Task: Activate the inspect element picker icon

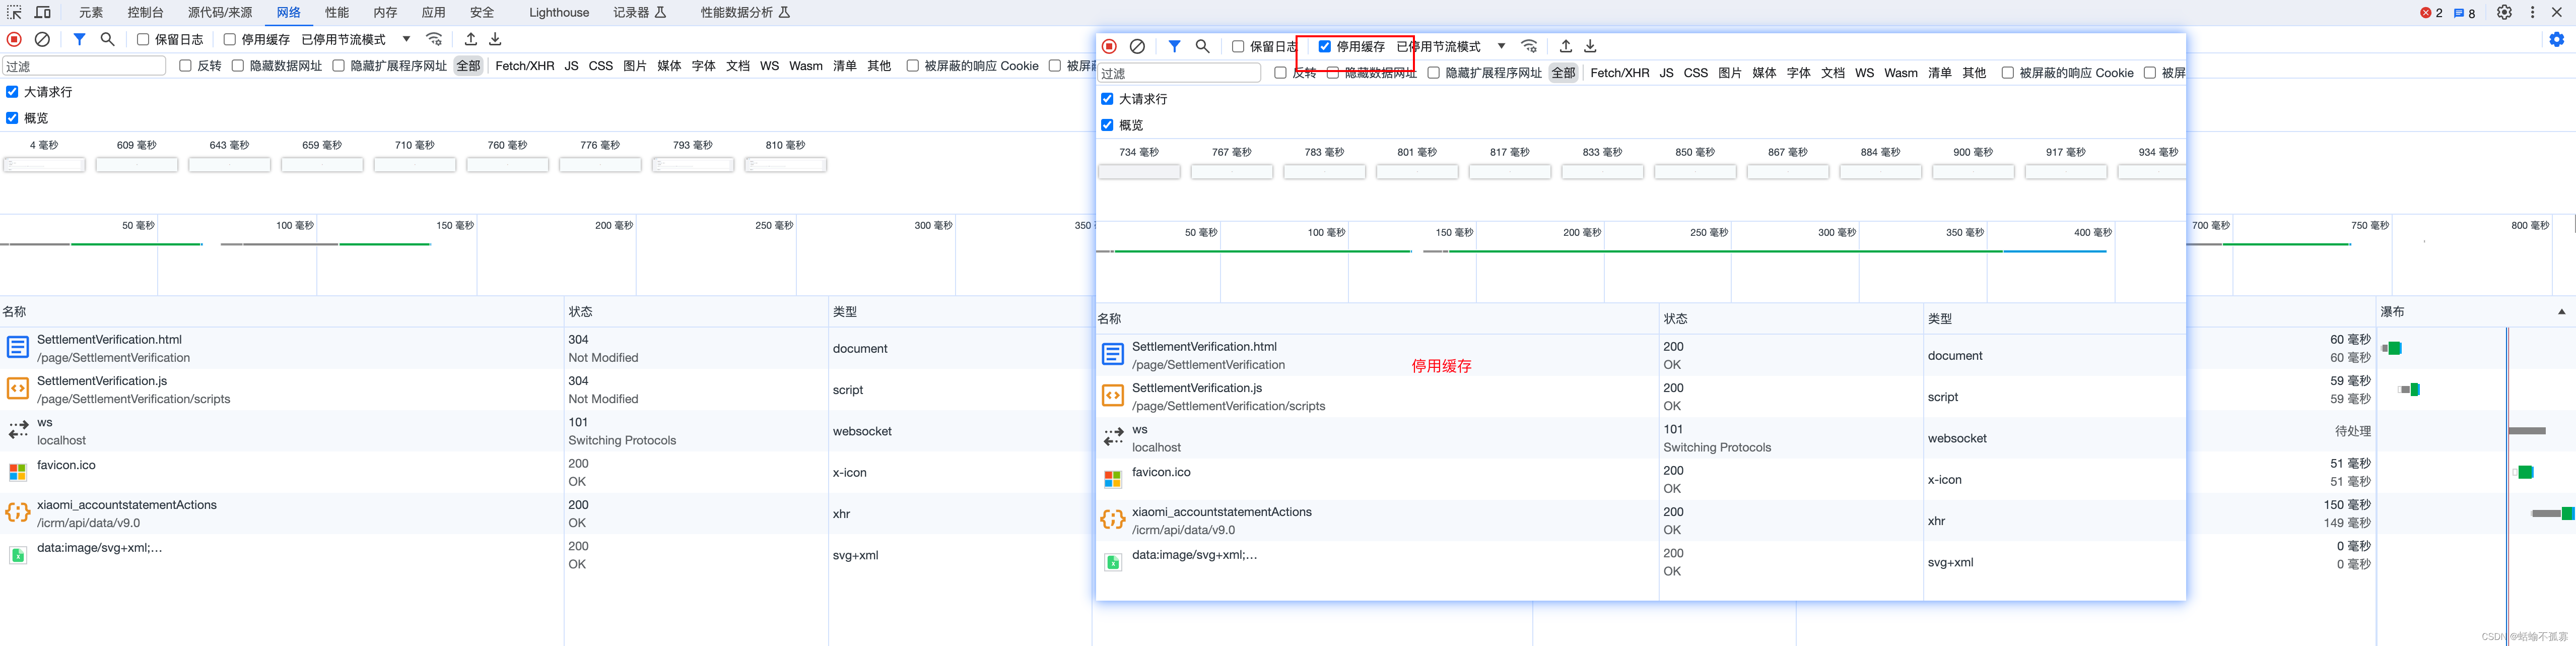Action: click(x=14, y=12)
